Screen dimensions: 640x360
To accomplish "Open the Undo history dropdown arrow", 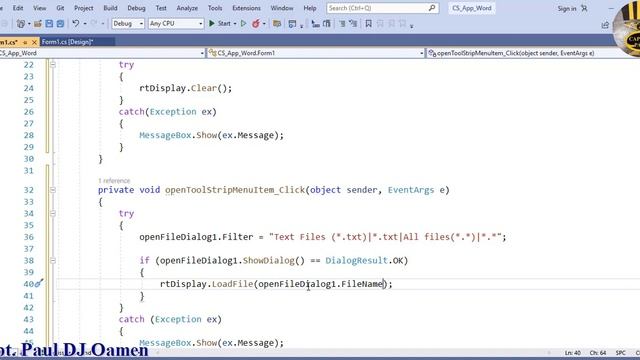I will [85, 24].
